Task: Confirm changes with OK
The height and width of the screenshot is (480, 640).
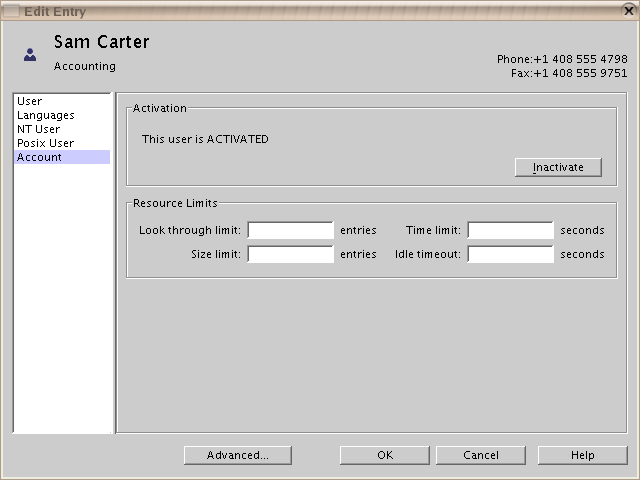Action: [384, 455]
